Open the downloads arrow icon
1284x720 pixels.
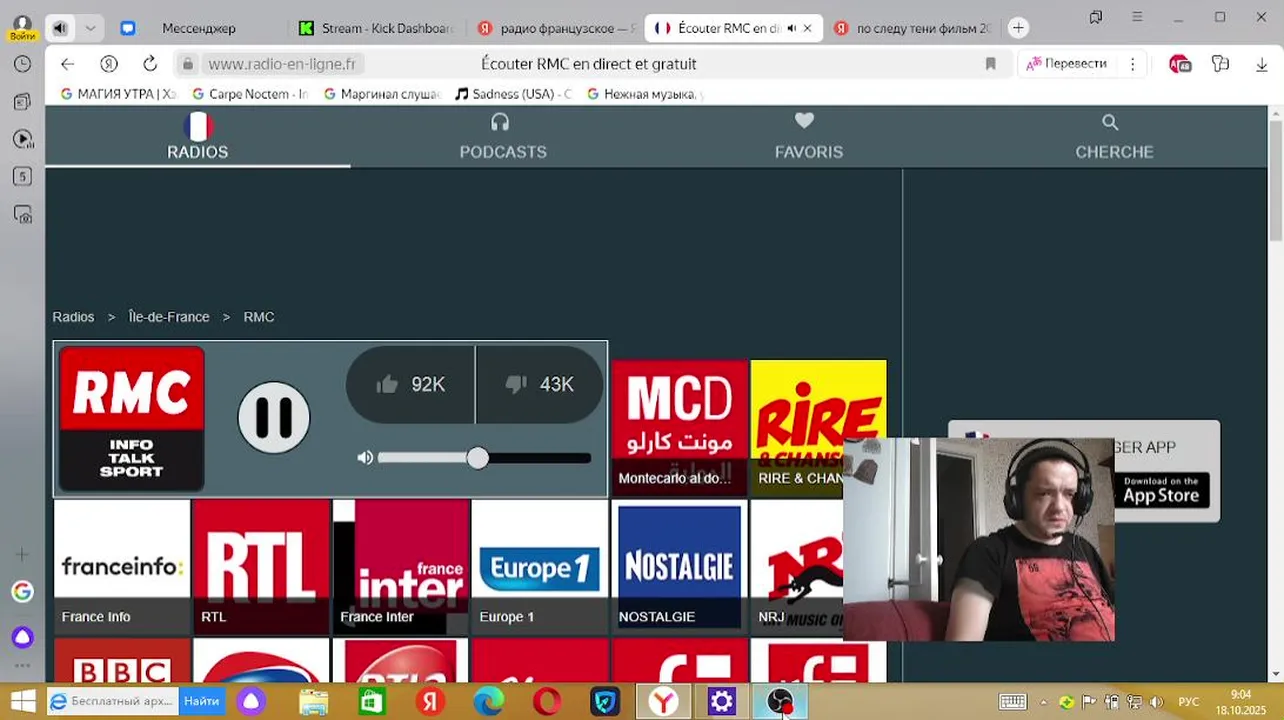1262,64
